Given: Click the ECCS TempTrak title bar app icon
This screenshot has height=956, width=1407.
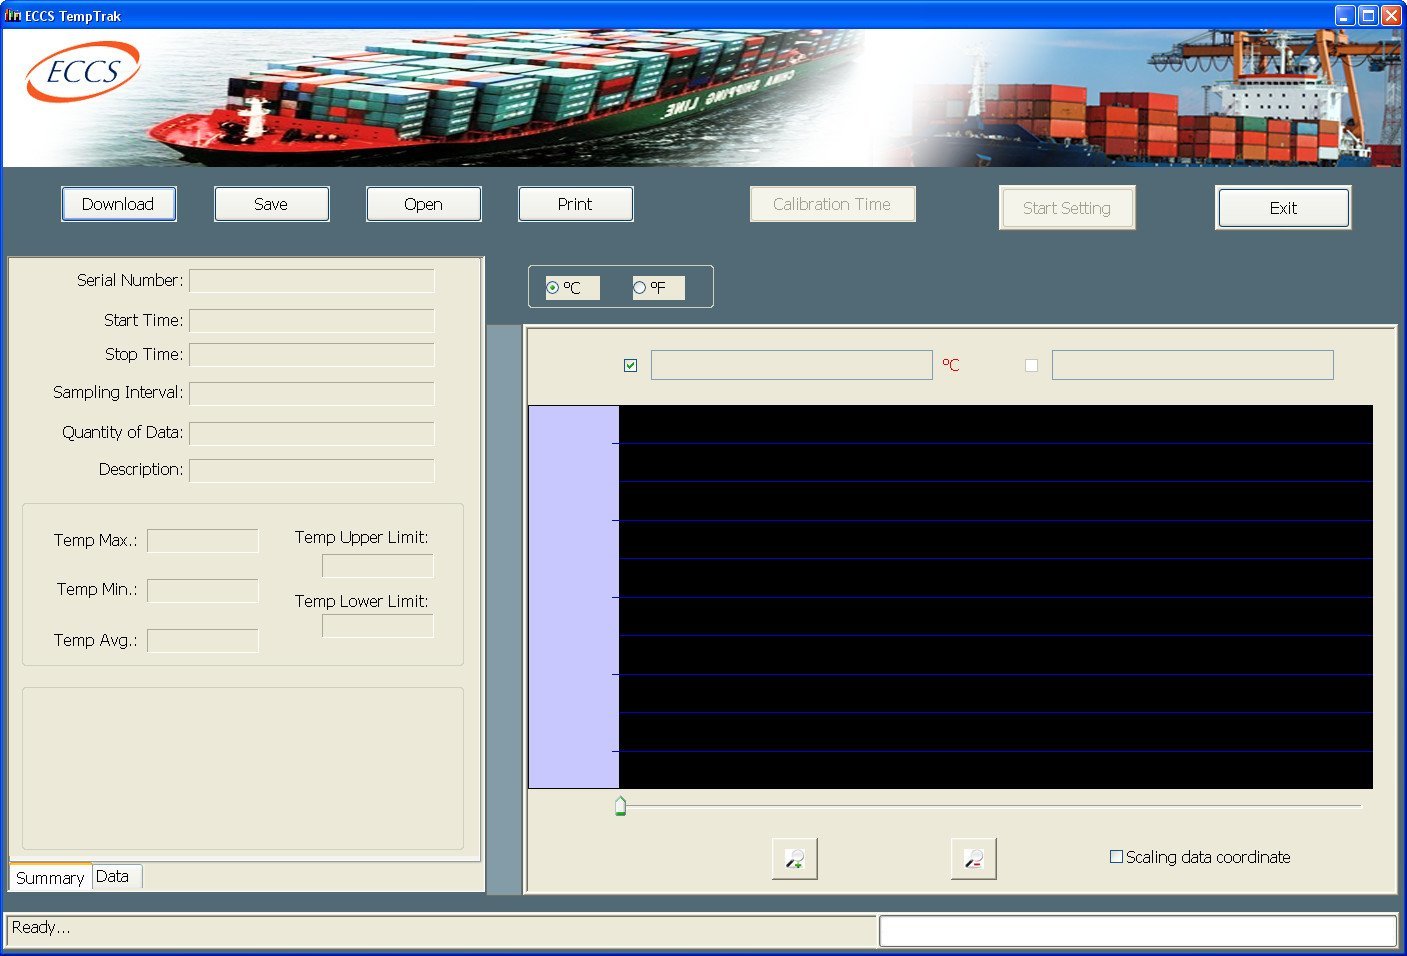Looking at the screenshot, I should coord(13,15).
